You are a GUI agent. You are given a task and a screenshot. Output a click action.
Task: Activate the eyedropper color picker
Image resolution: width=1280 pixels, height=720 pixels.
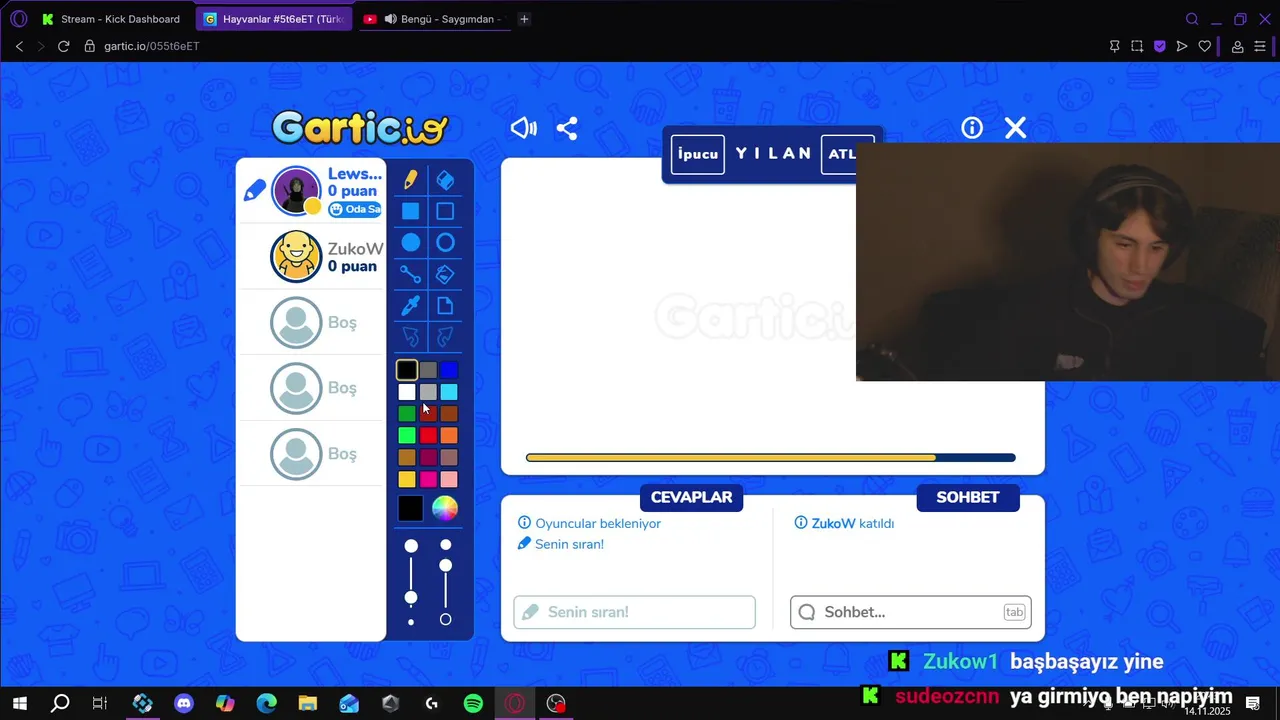tap(411, 305)
